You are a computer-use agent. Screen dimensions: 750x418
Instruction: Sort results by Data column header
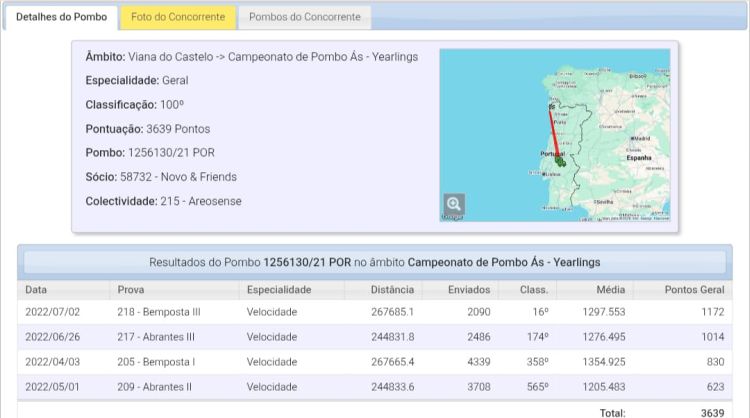[37, 290]
